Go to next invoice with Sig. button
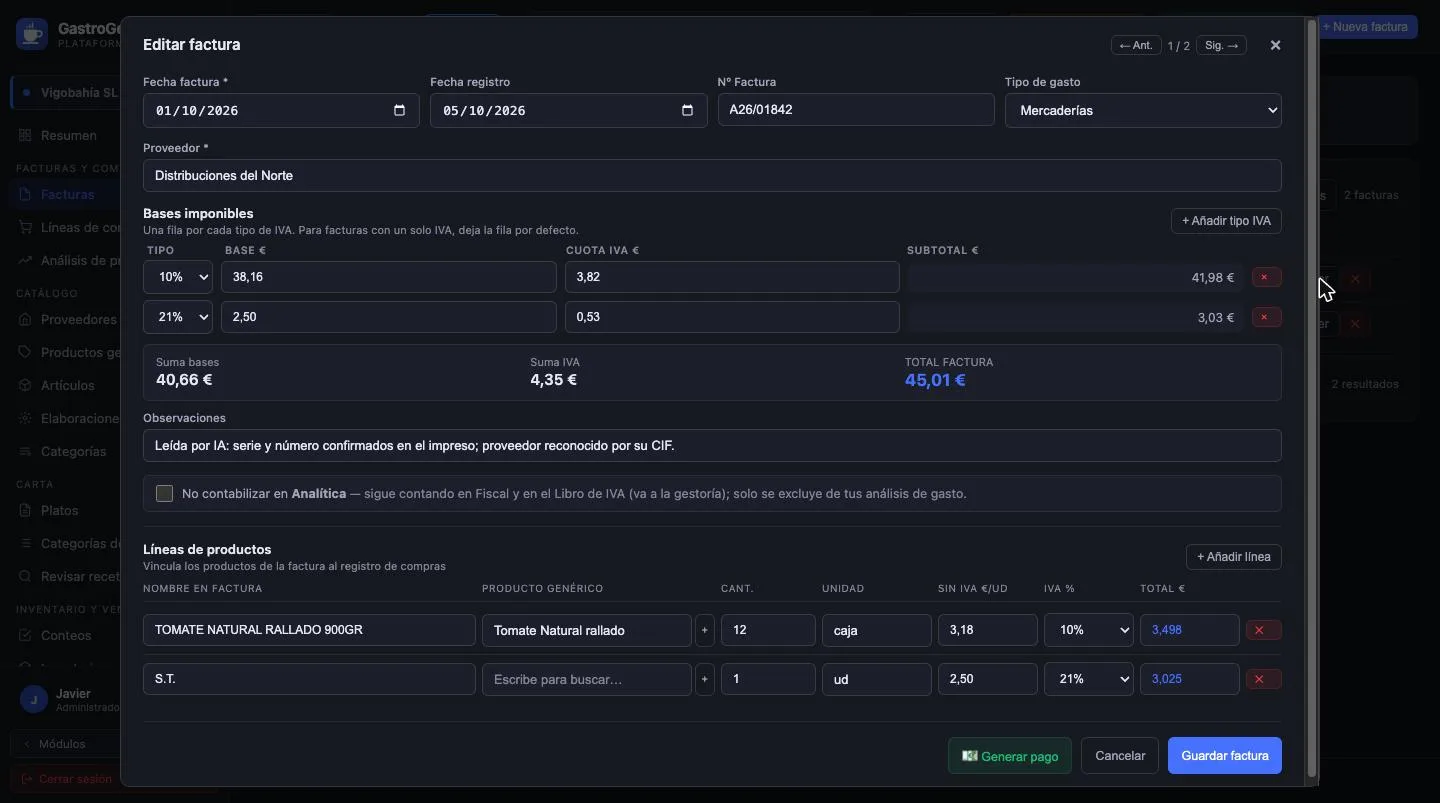The image size is (1440, 803). [x=1222, y=45]
